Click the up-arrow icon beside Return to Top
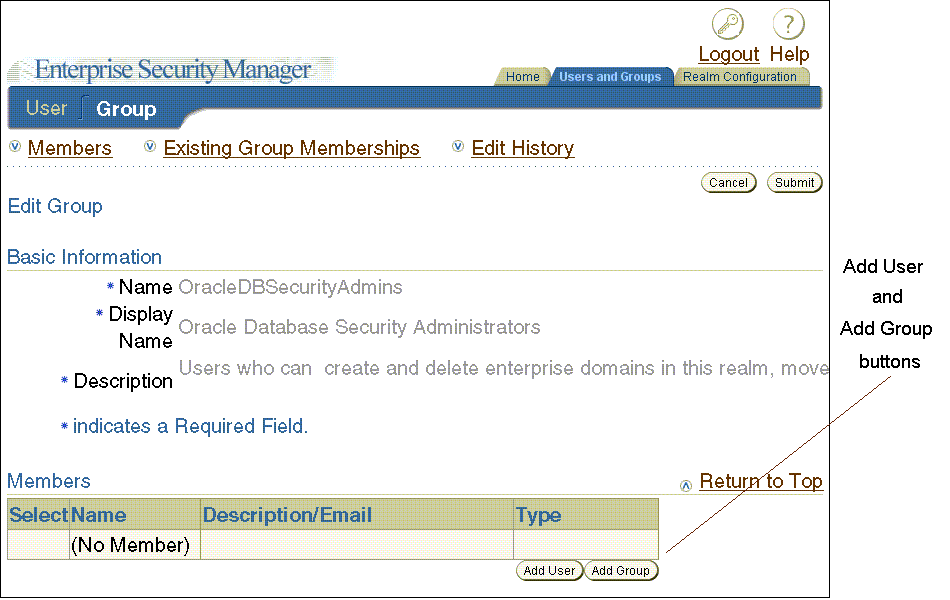 [x=686, y=486]
